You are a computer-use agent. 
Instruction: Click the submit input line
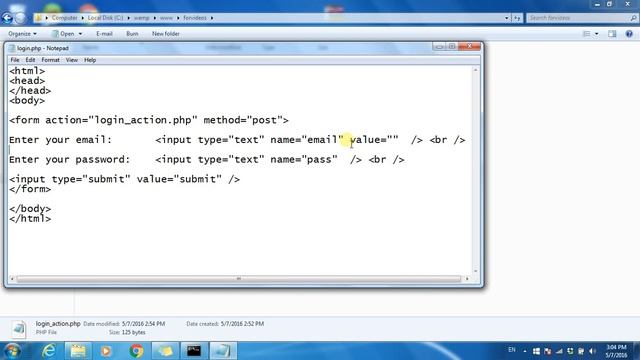point(124,179)
